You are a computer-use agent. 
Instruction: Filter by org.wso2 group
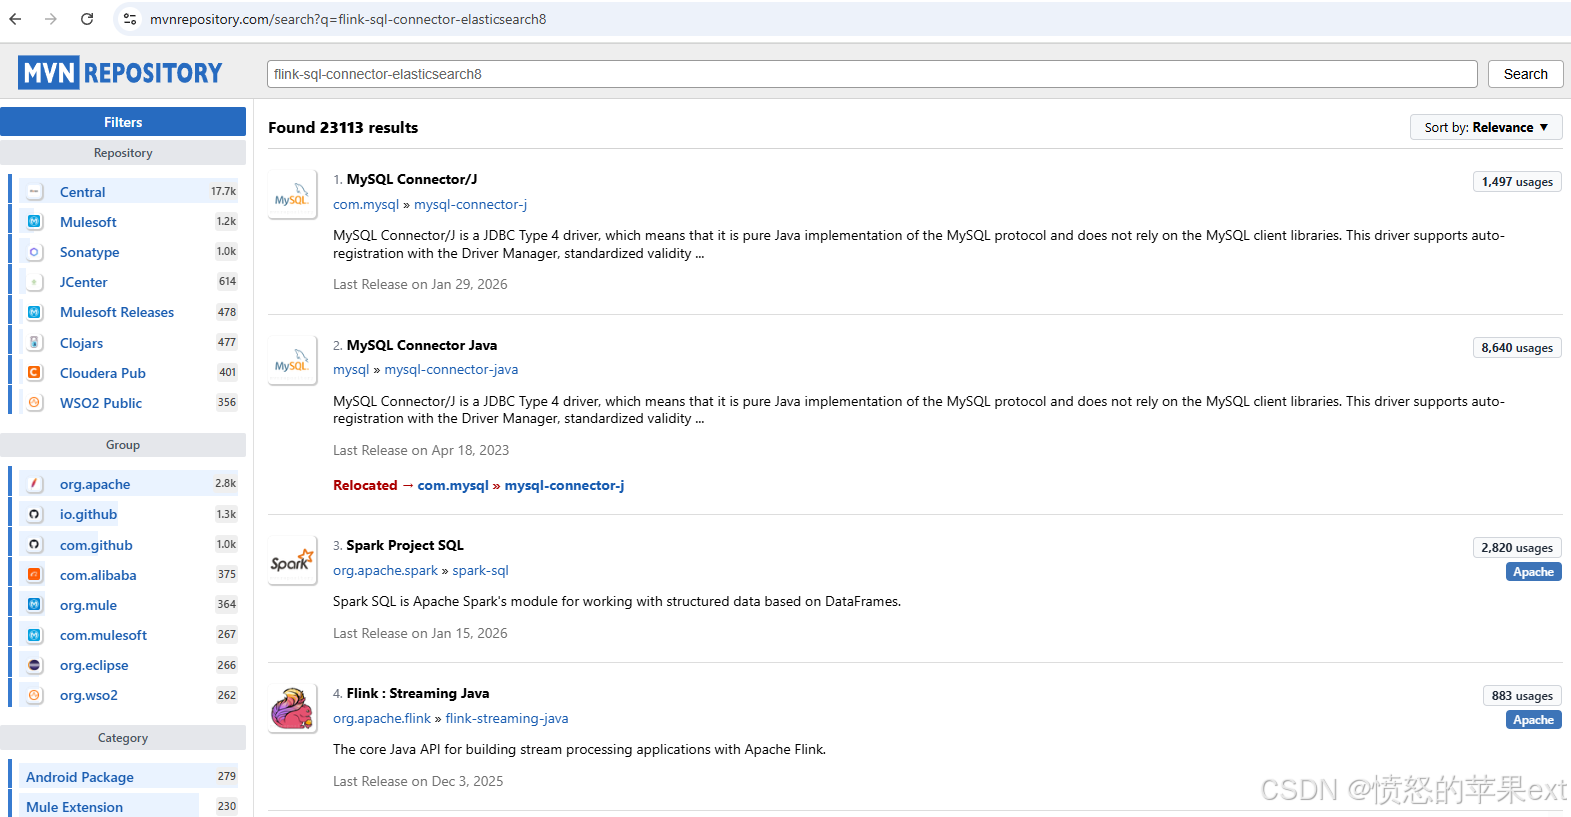click(x=89, y=695)
